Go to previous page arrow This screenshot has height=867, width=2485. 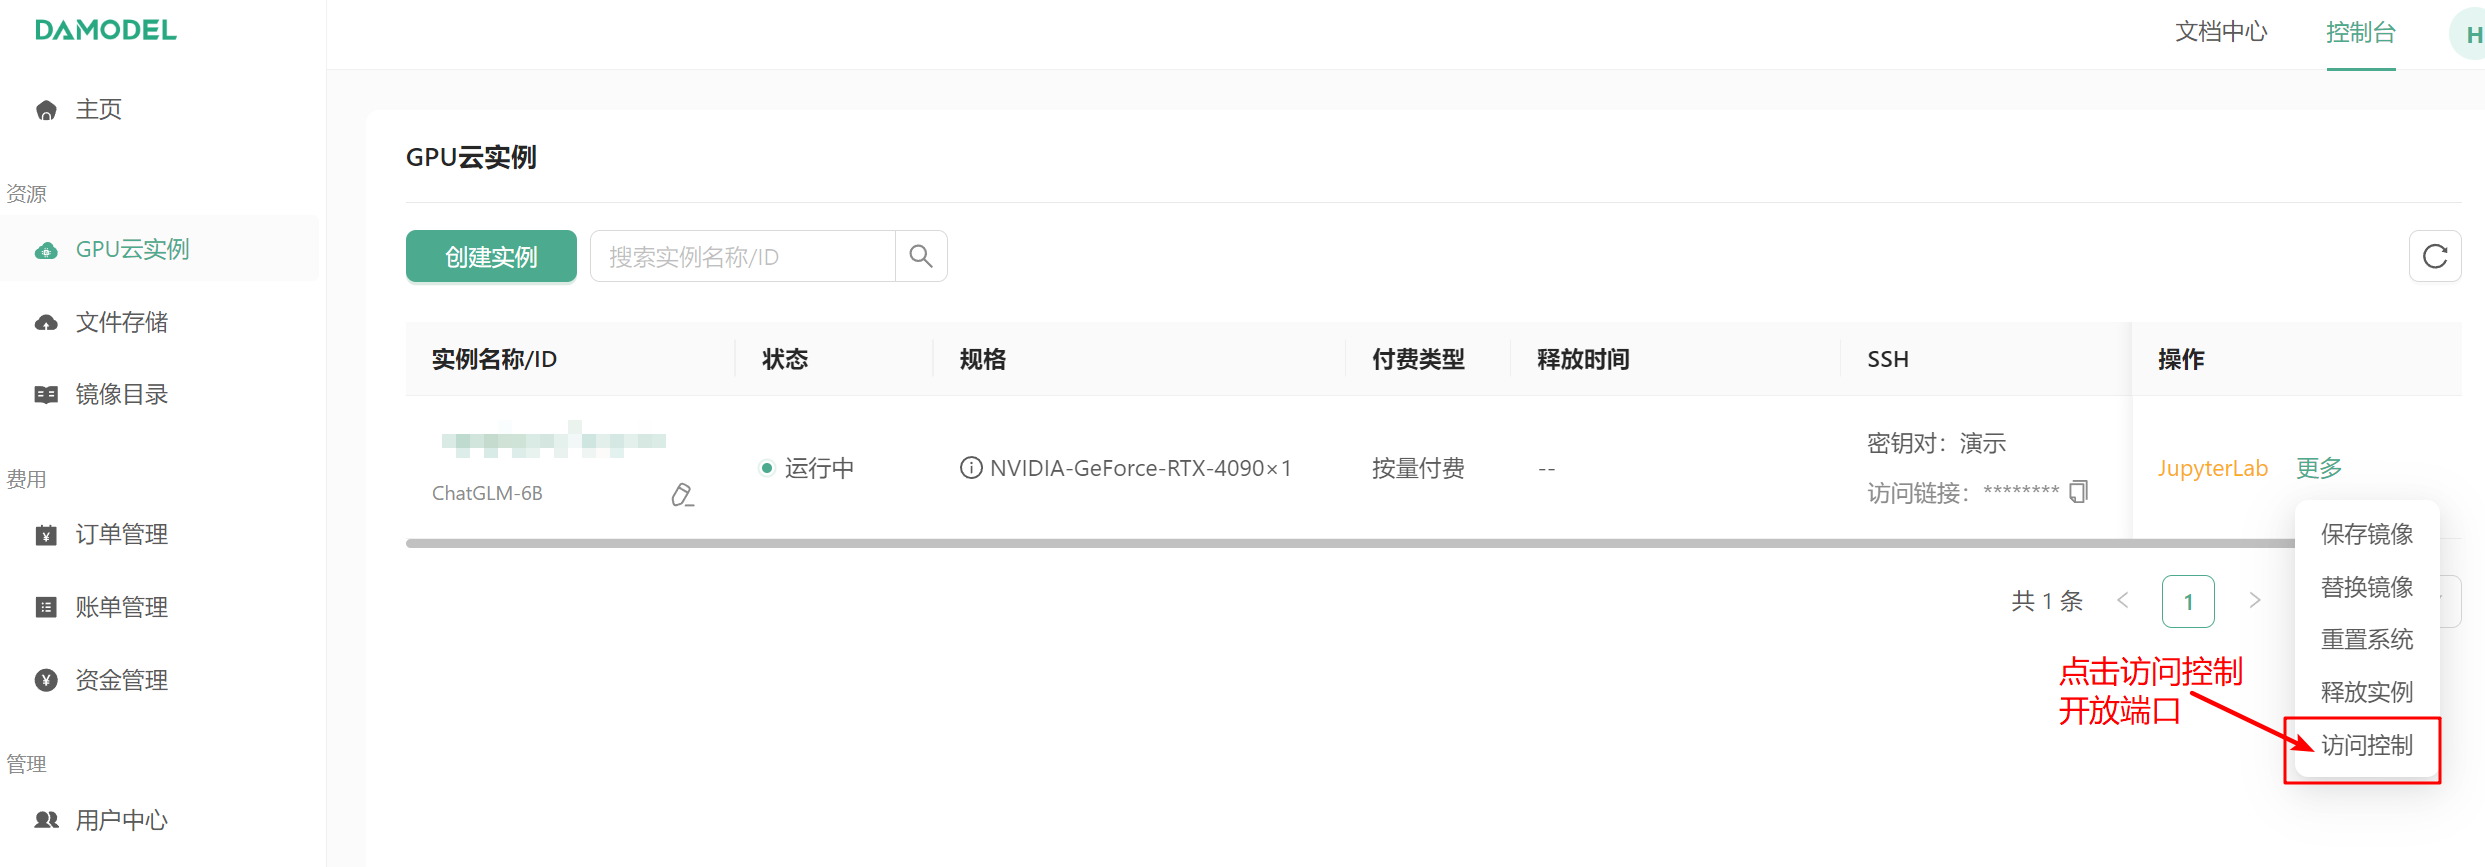coord(2123,601)
